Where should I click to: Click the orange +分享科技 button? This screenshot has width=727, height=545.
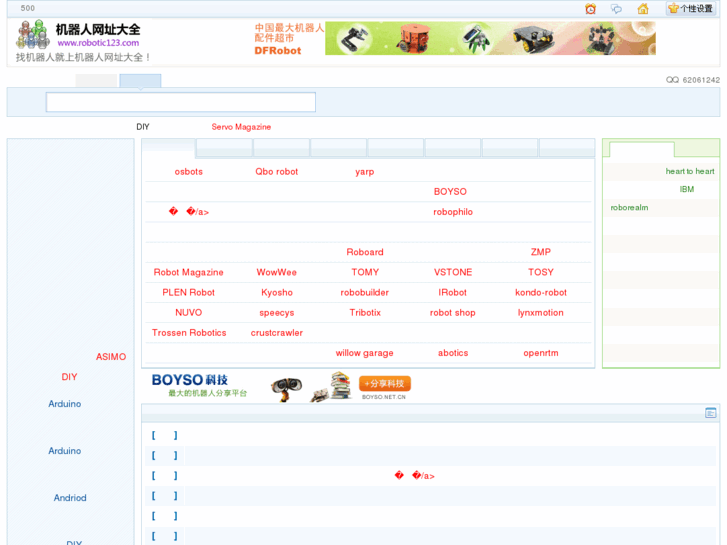[385, 384]
